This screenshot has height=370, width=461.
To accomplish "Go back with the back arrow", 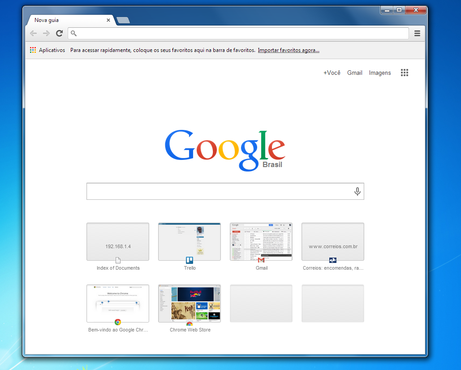I will [33, 33].
